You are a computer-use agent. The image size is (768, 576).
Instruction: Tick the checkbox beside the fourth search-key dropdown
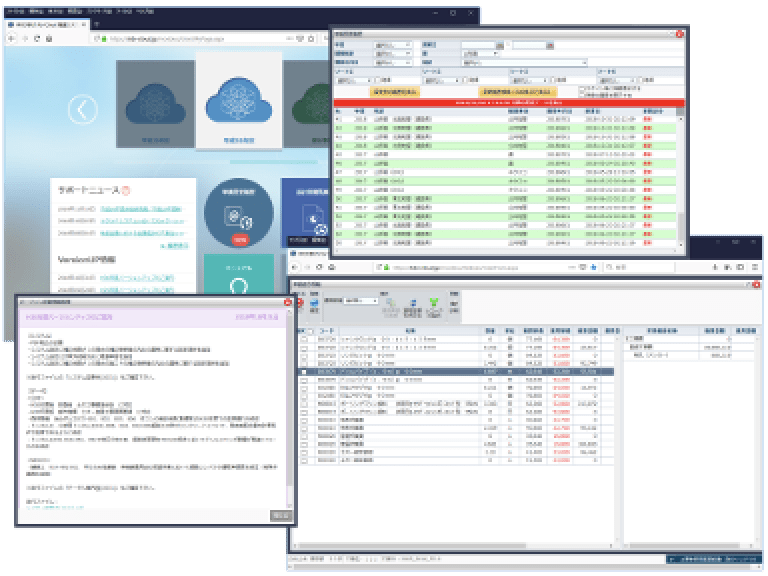point(640,80)
